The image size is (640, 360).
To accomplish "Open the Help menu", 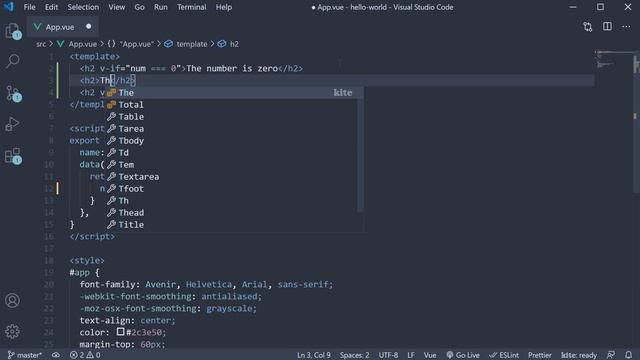I will click(x=224, y=7).
